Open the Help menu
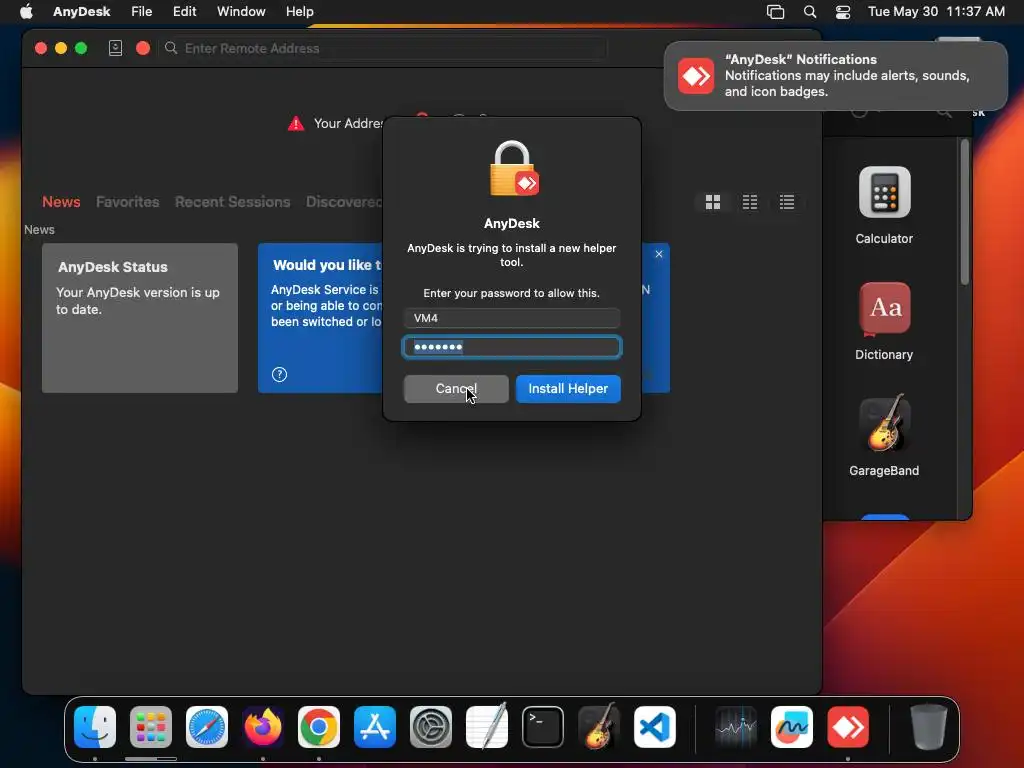1024x768 pixels. pos(300,12)
